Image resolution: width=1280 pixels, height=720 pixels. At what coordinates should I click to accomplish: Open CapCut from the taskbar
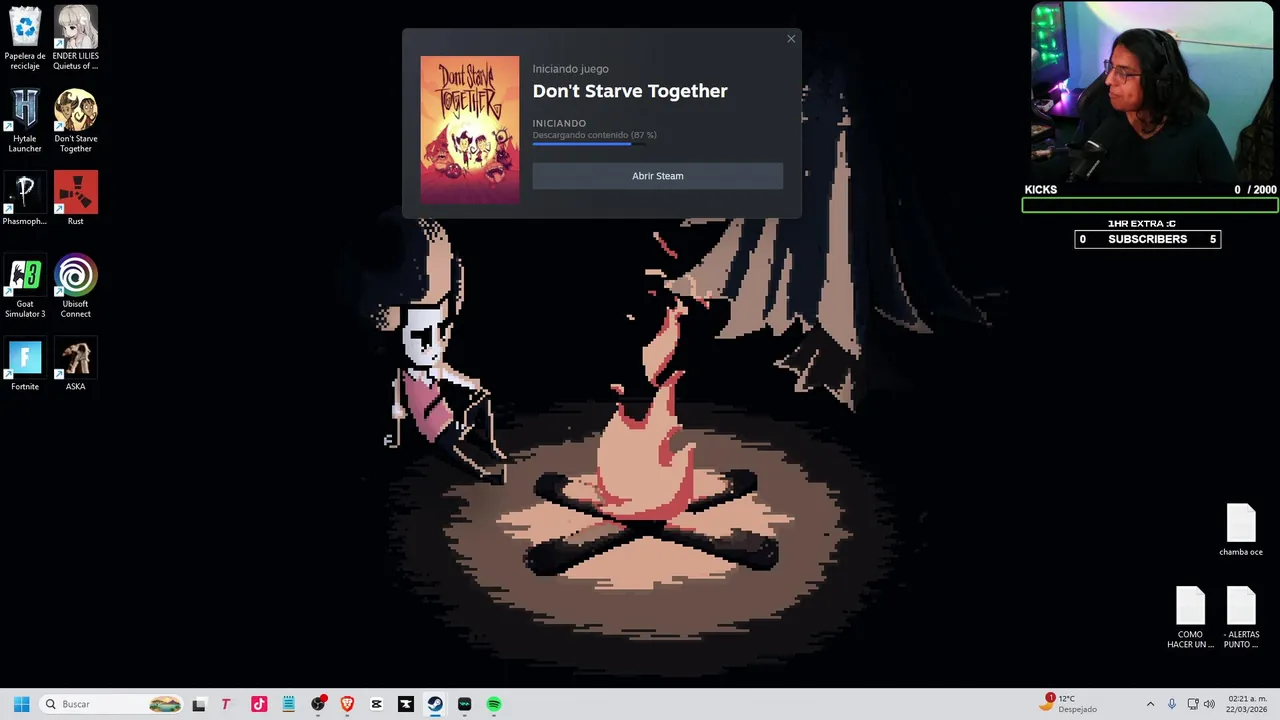click(x=376, y=704)
